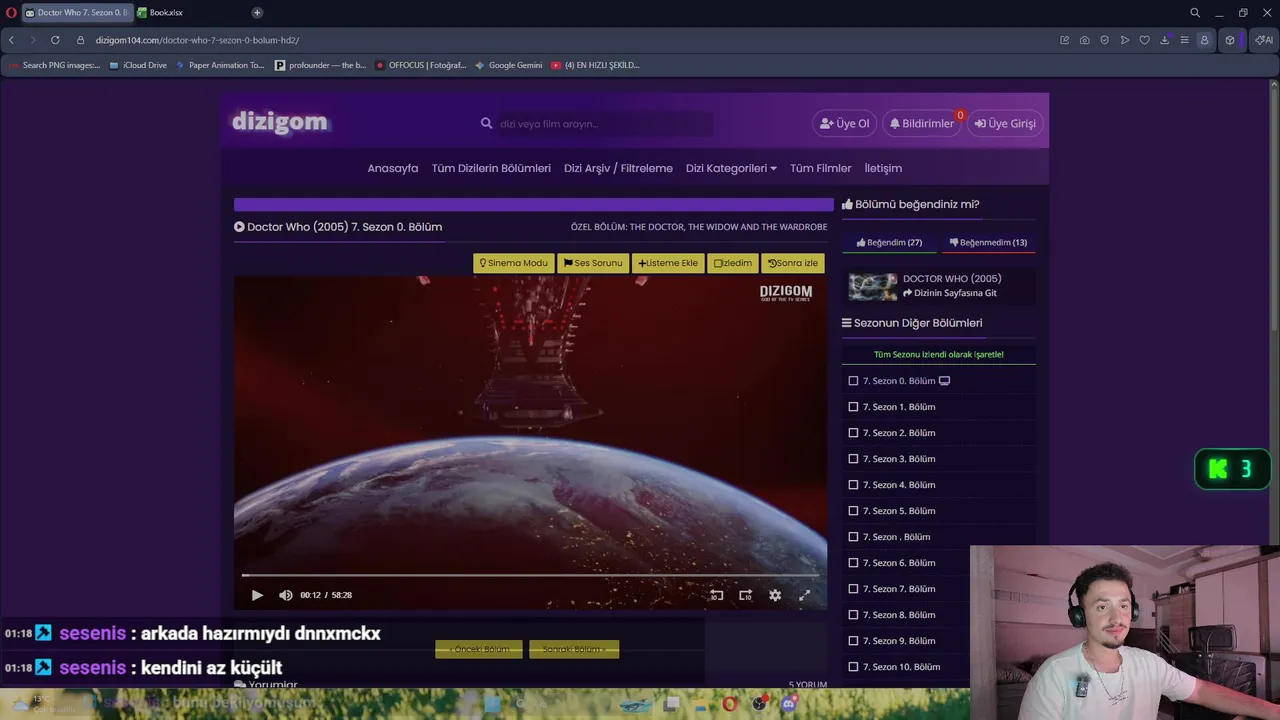Click Dizinin Sayfasına Git link
Screen dimensions: 1280x720
[950, 293]
